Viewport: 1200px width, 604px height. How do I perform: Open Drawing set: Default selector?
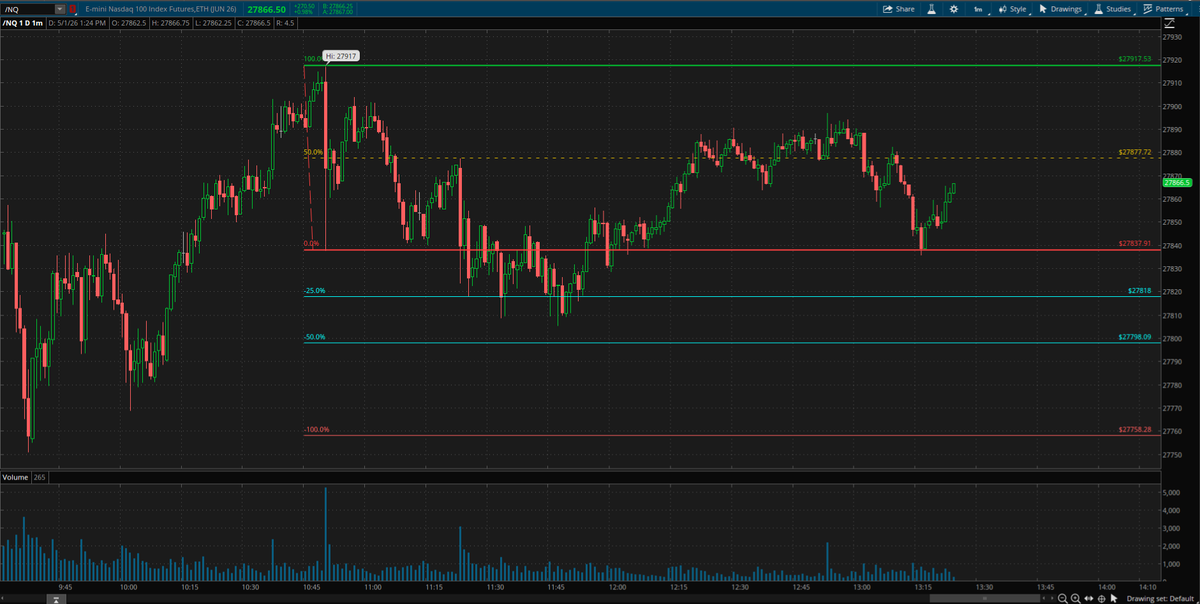[x=1158, y=598]
